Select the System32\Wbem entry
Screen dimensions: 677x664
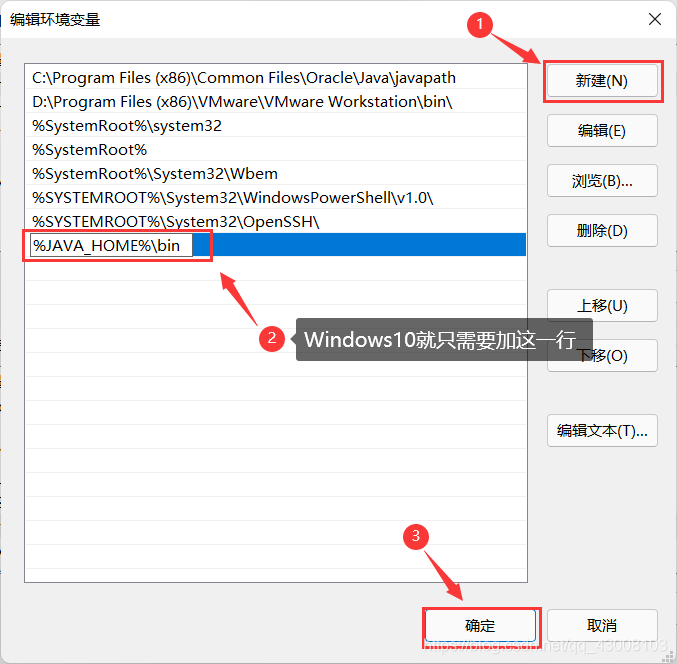(275, 174)
